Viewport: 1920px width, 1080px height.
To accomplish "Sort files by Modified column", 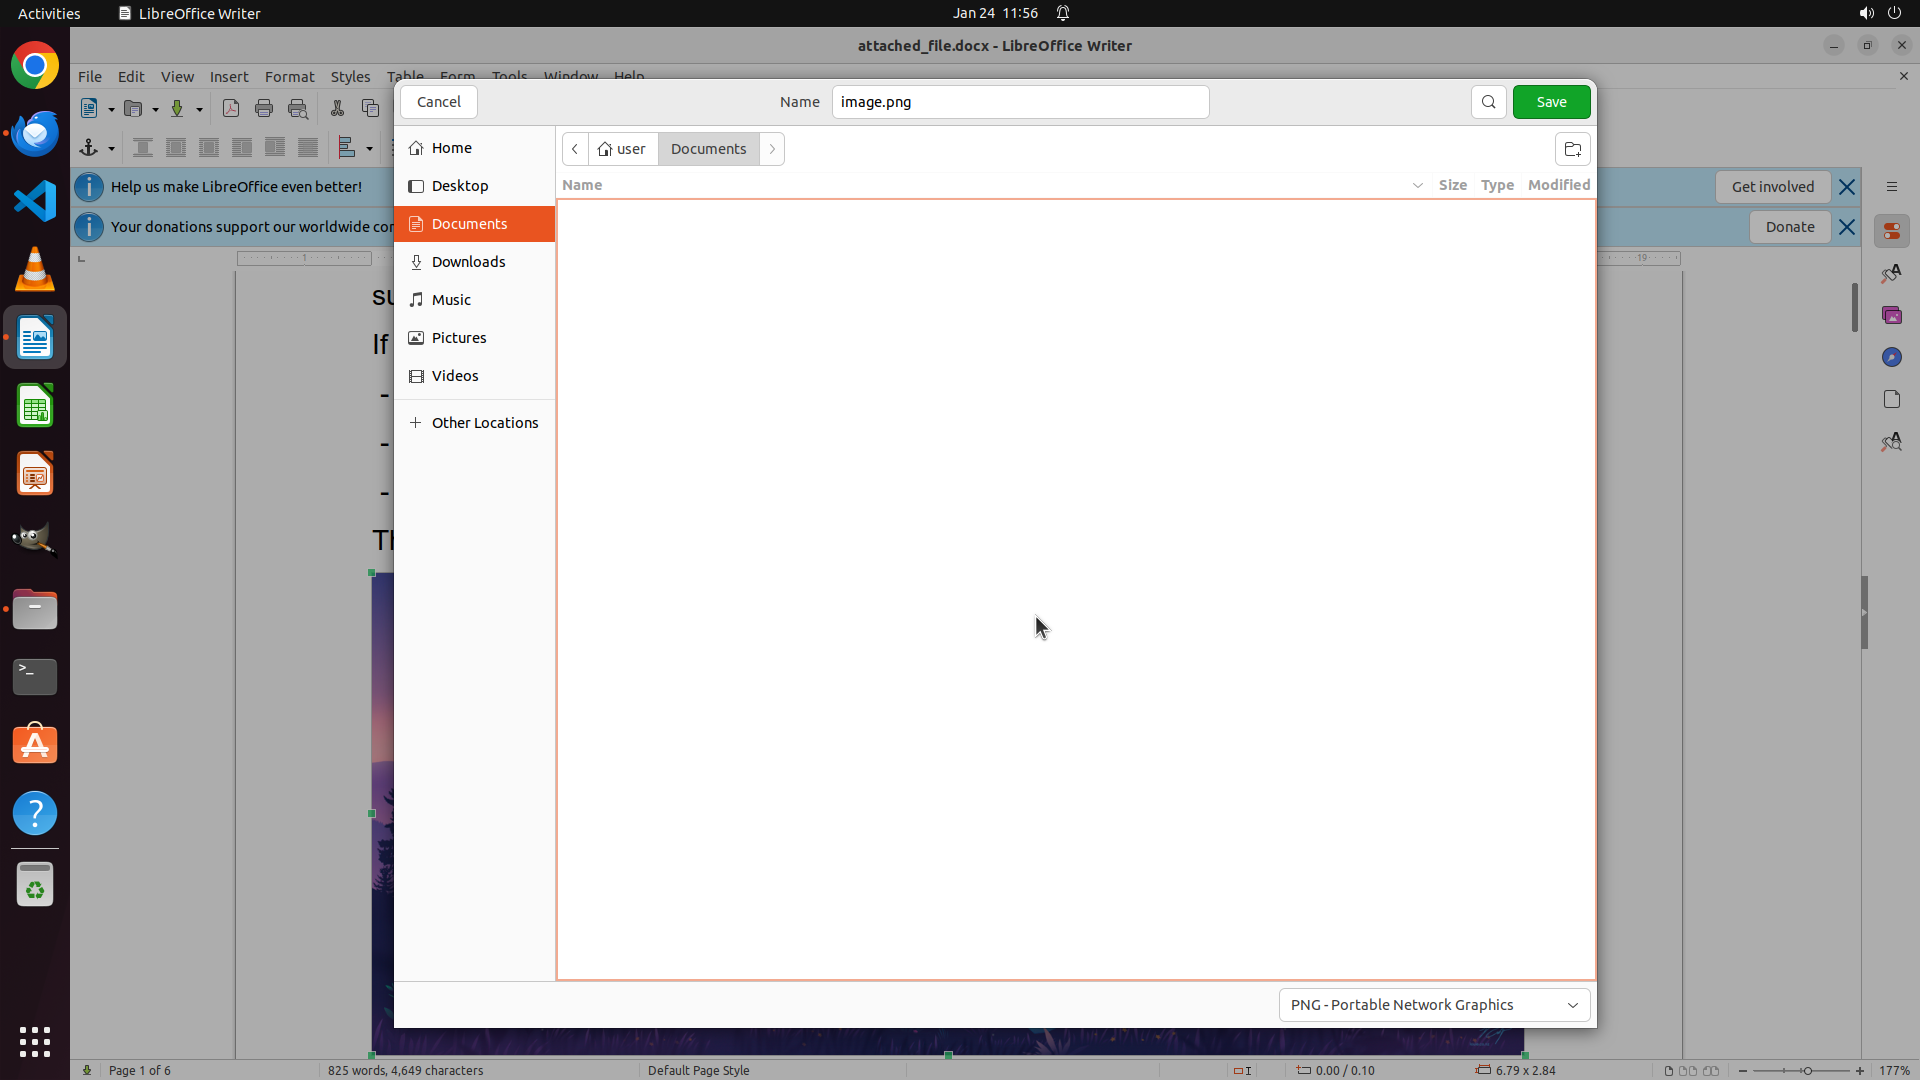I will point(1558,185).
